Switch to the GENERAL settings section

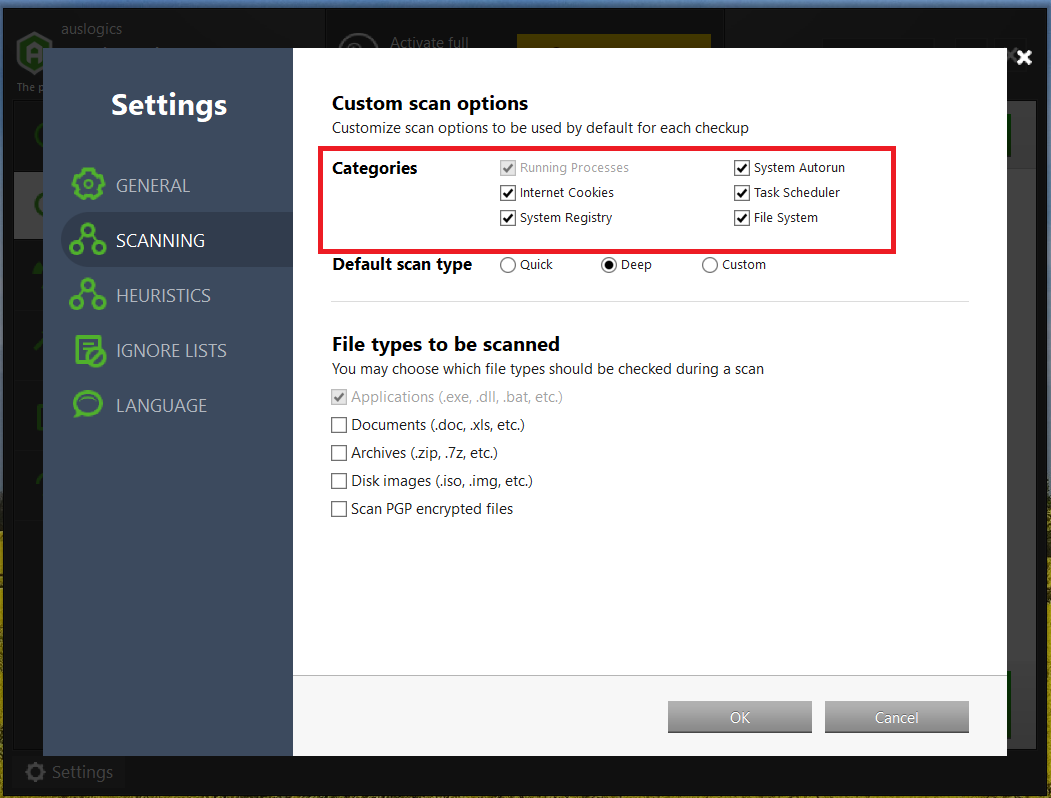[x=153, y=185]
